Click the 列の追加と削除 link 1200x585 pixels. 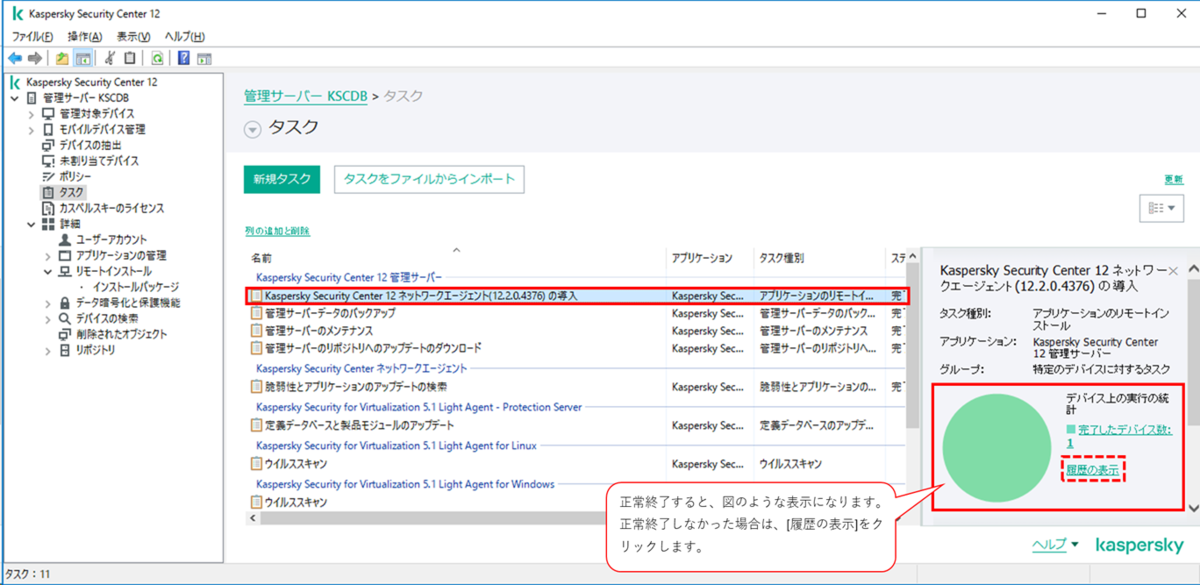click(277, 231)
